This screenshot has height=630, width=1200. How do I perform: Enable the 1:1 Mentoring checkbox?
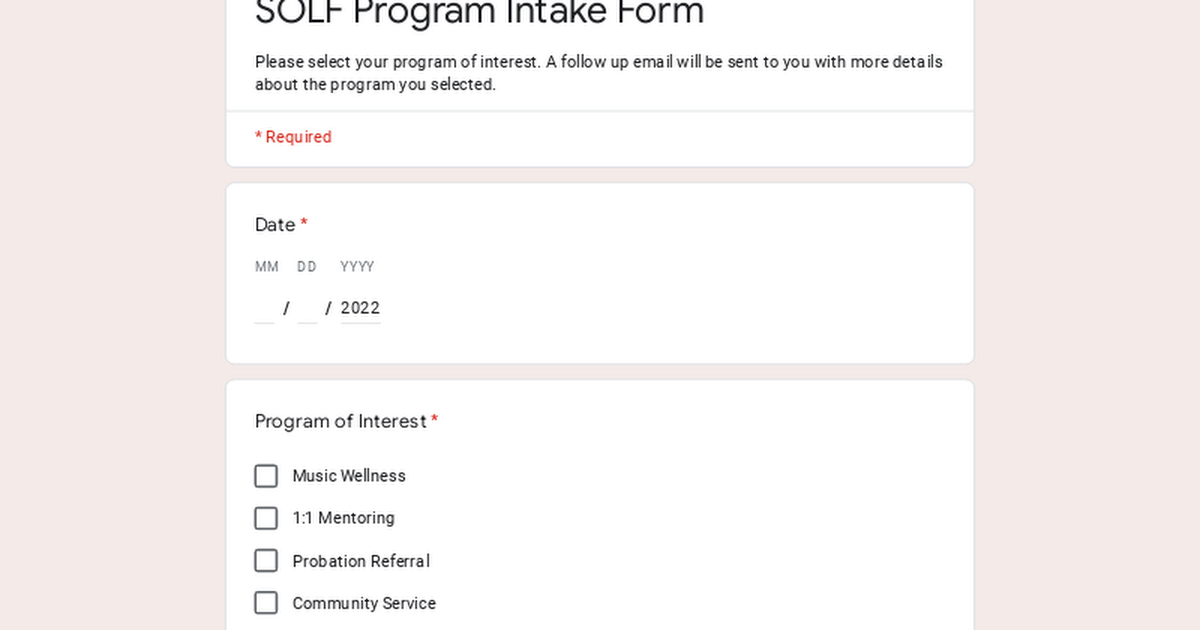click(266, 518)
